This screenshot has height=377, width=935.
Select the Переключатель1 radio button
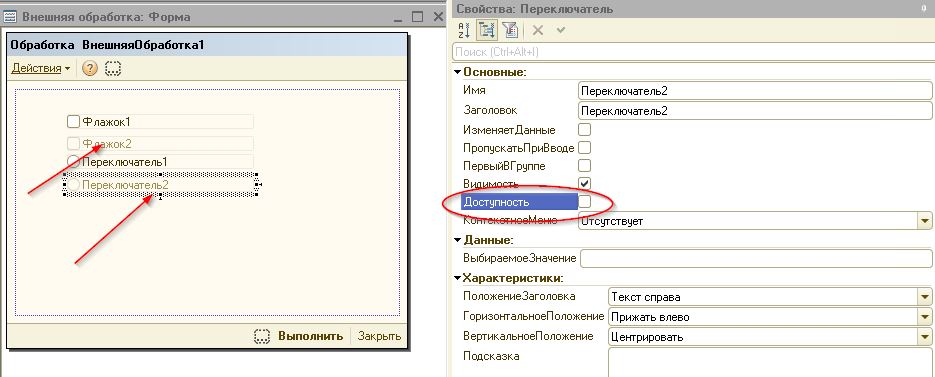(73, 162)
